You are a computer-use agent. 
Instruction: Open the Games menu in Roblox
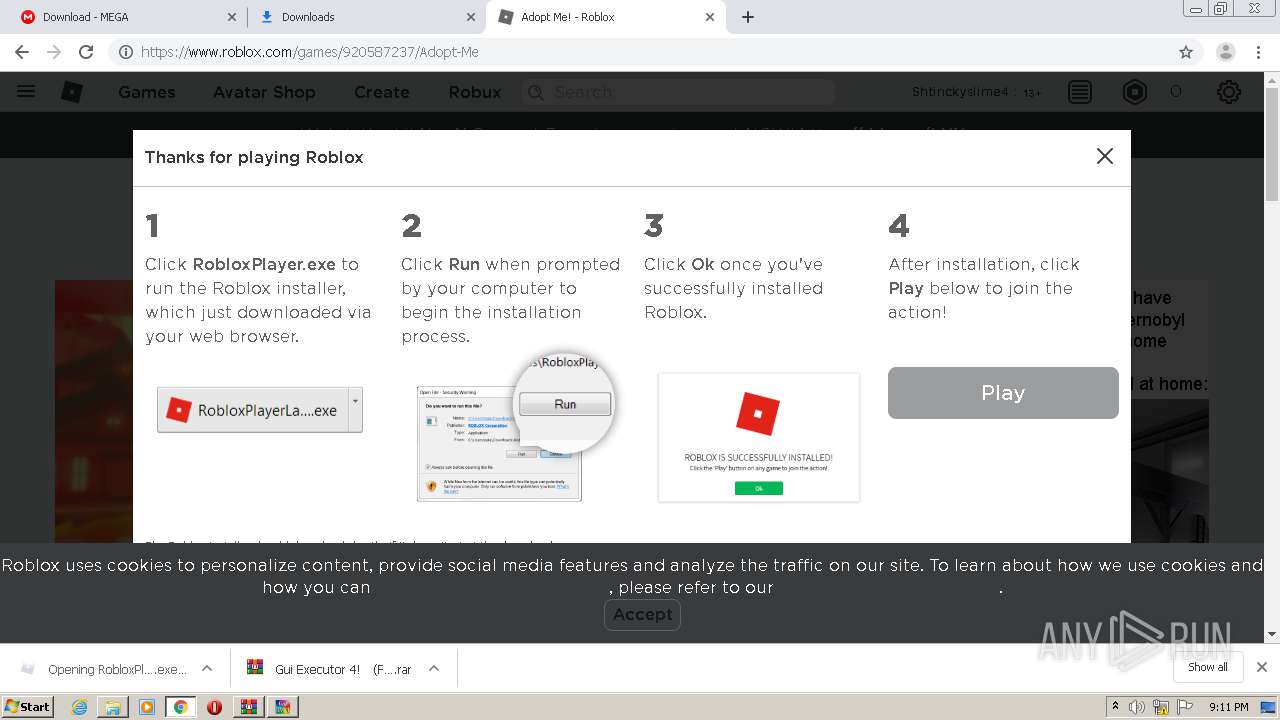[147, 92]
